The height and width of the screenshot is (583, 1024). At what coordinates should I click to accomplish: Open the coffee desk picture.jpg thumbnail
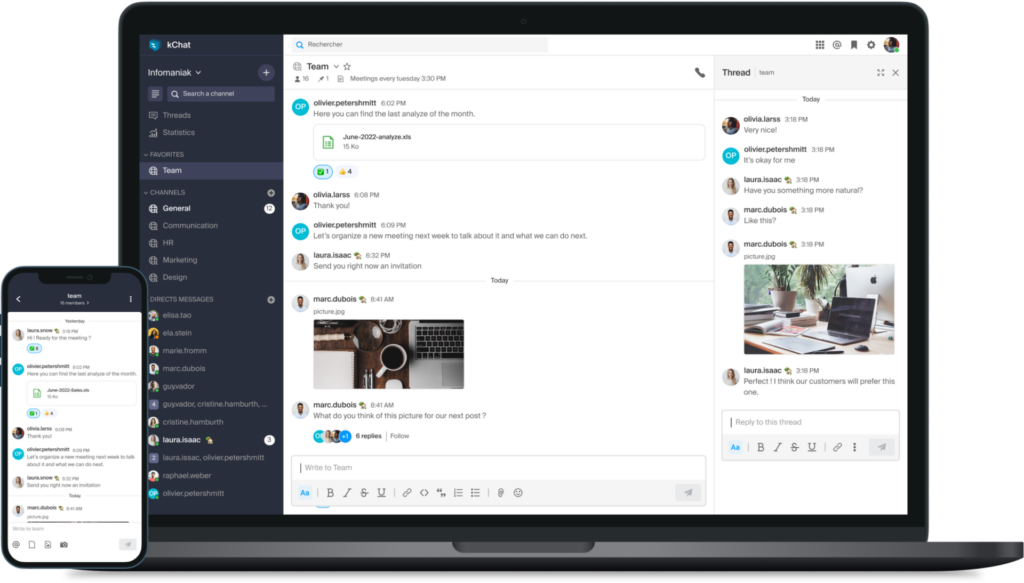[388, 354]
